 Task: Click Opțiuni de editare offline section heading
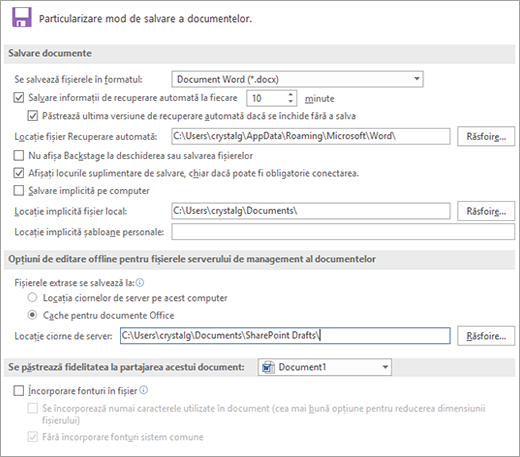click(192, 259)
